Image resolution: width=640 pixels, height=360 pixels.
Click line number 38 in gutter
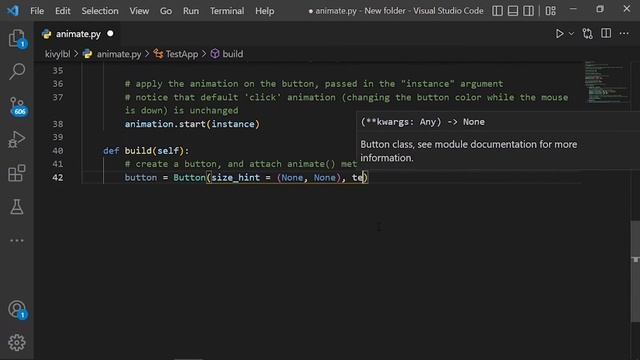tap(58, 124)
